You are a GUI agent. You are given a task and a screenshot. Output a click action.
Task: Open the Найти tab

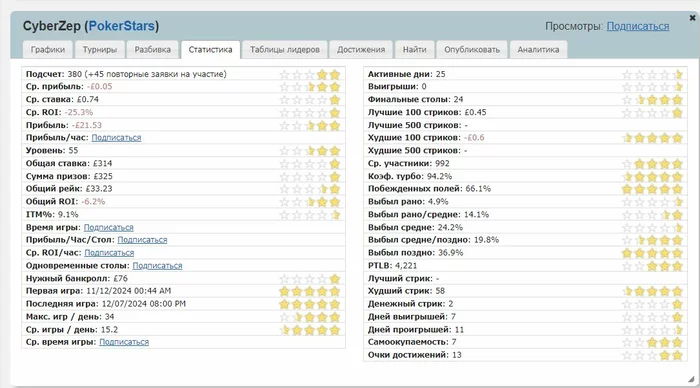pyautogui.click(x=414, y=50)
